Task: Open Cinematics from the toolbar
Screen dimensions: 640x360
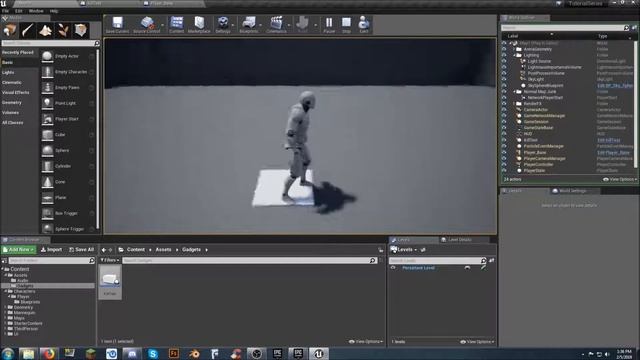Action: coord(276,24)
